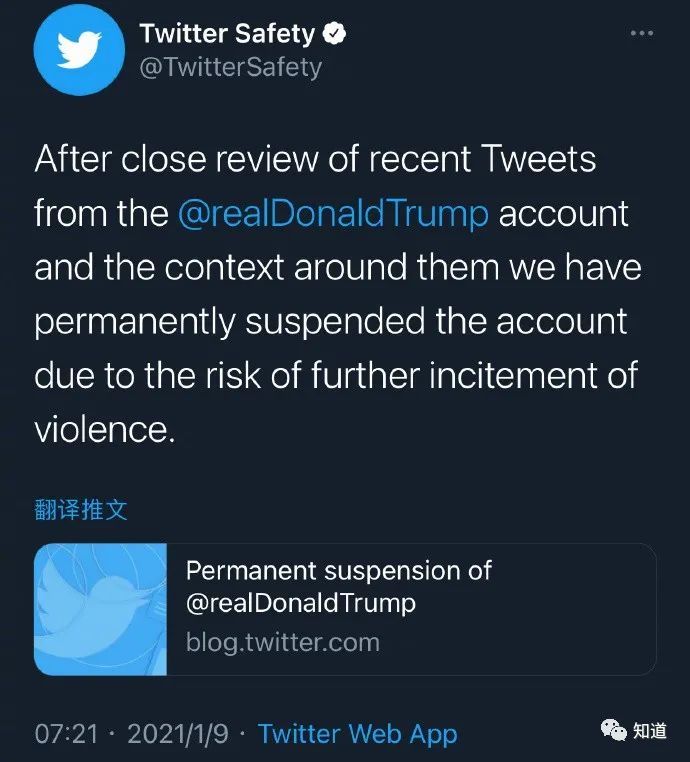690x762 pixels.
Task: Click the 2021/1/9 tweet date
Action: [x=178, y=733]
